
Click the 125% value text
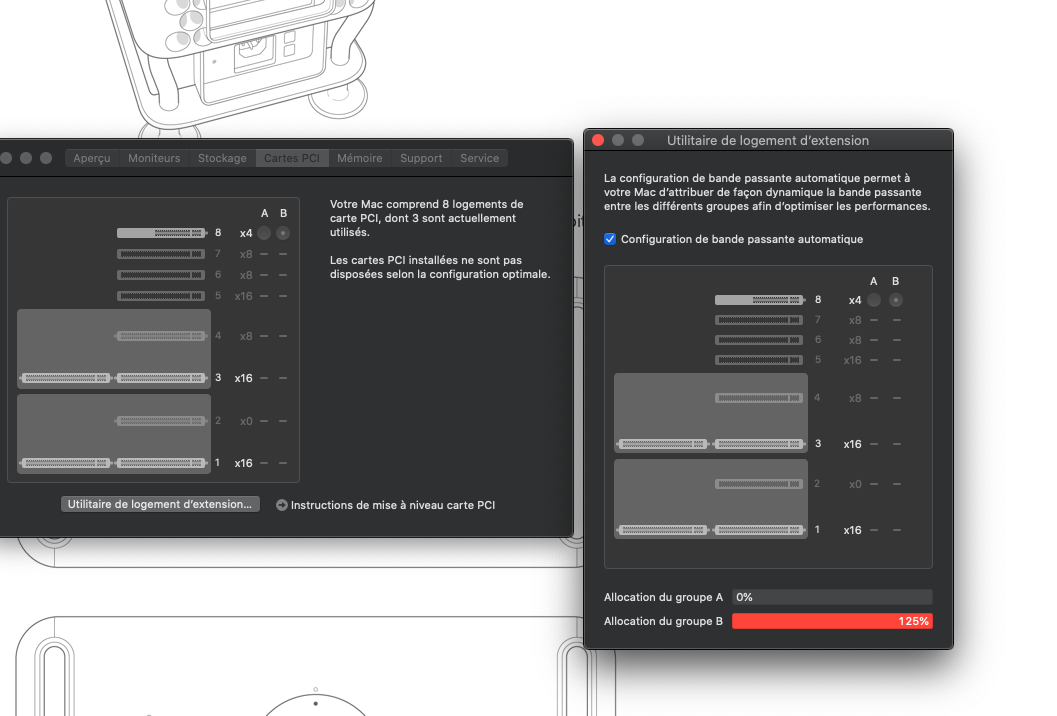913,621
